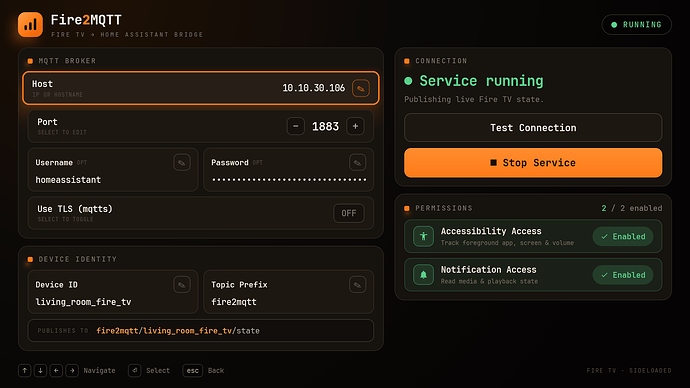Toggle the Use TLS OFF switch
The height and width of the screenshot is (388, 690).
point(349,213)
